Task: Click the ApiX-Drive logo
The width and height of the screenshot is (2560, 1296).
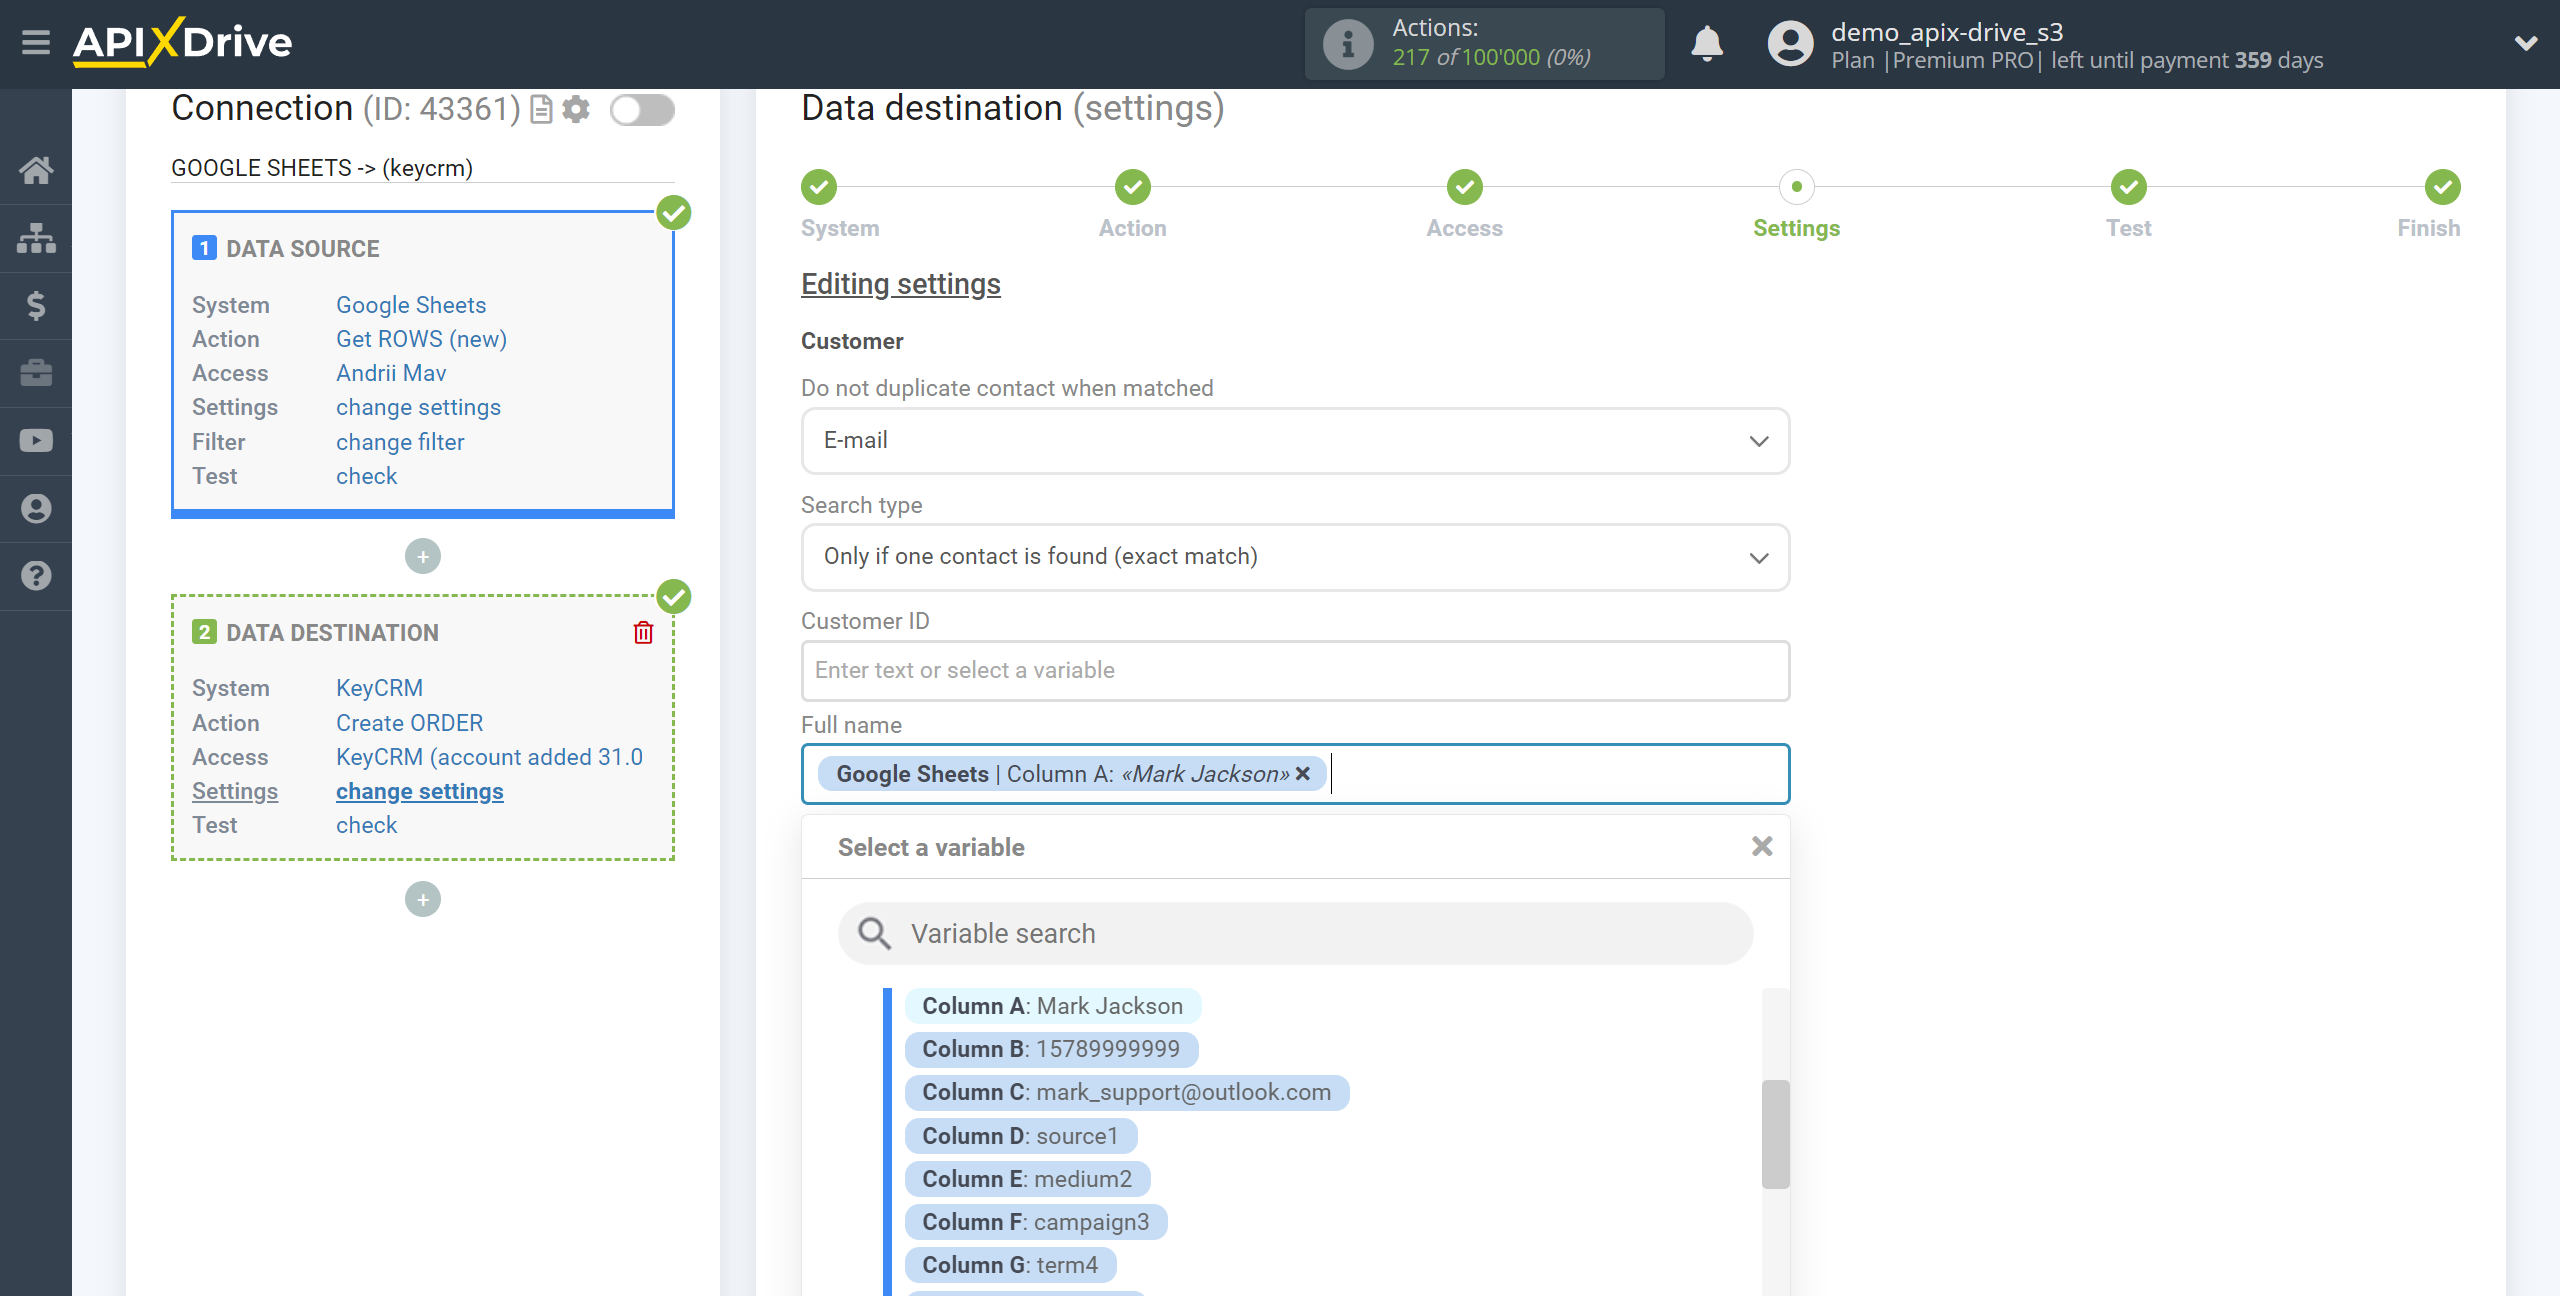Action: click(x=182, y=42)
